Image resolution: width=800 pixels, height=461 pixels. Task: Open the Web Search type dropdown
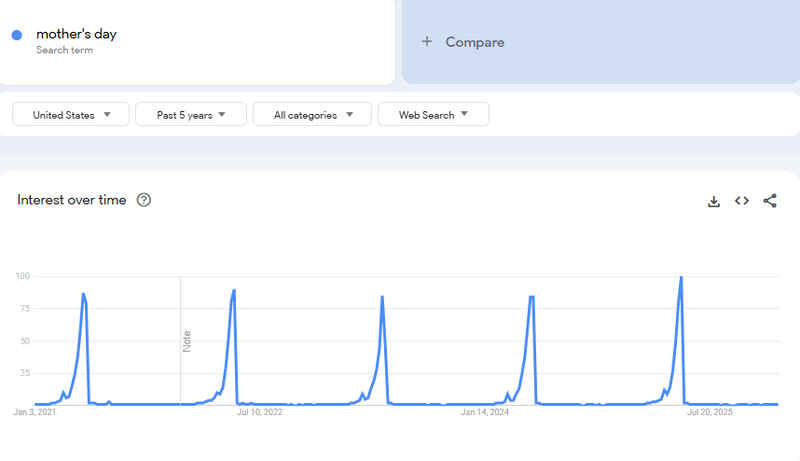pos(433,114)
